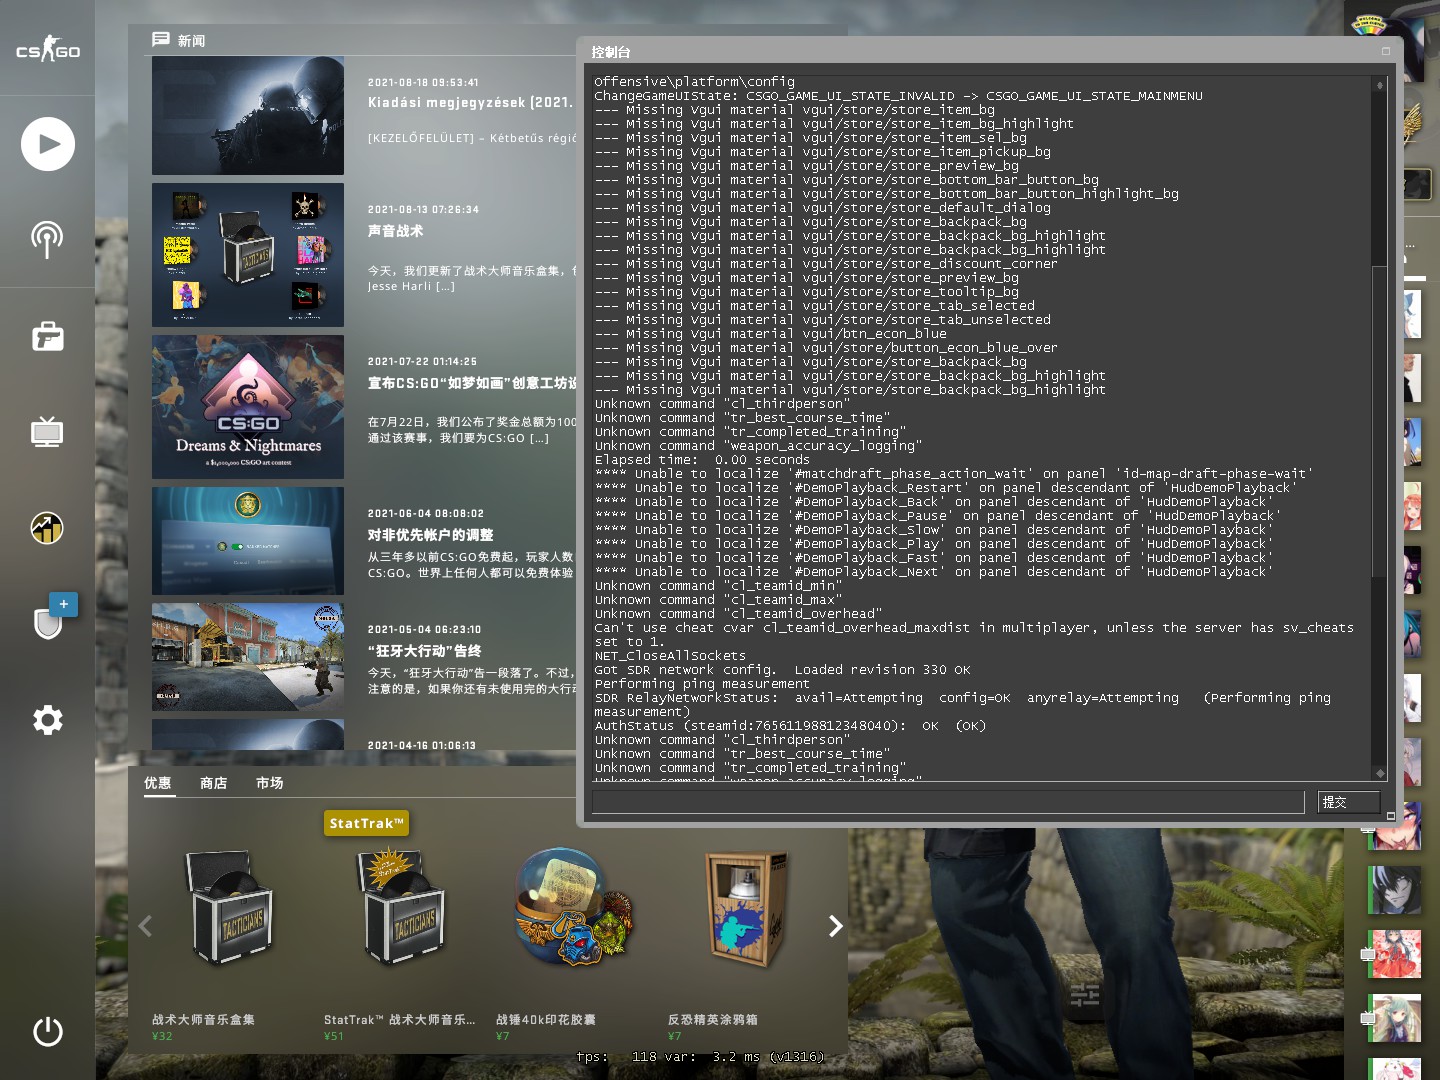Click the ¥7 price under 反恐精英涂鸦箱
The image size is (1440, 1080).
point(674,1036)
